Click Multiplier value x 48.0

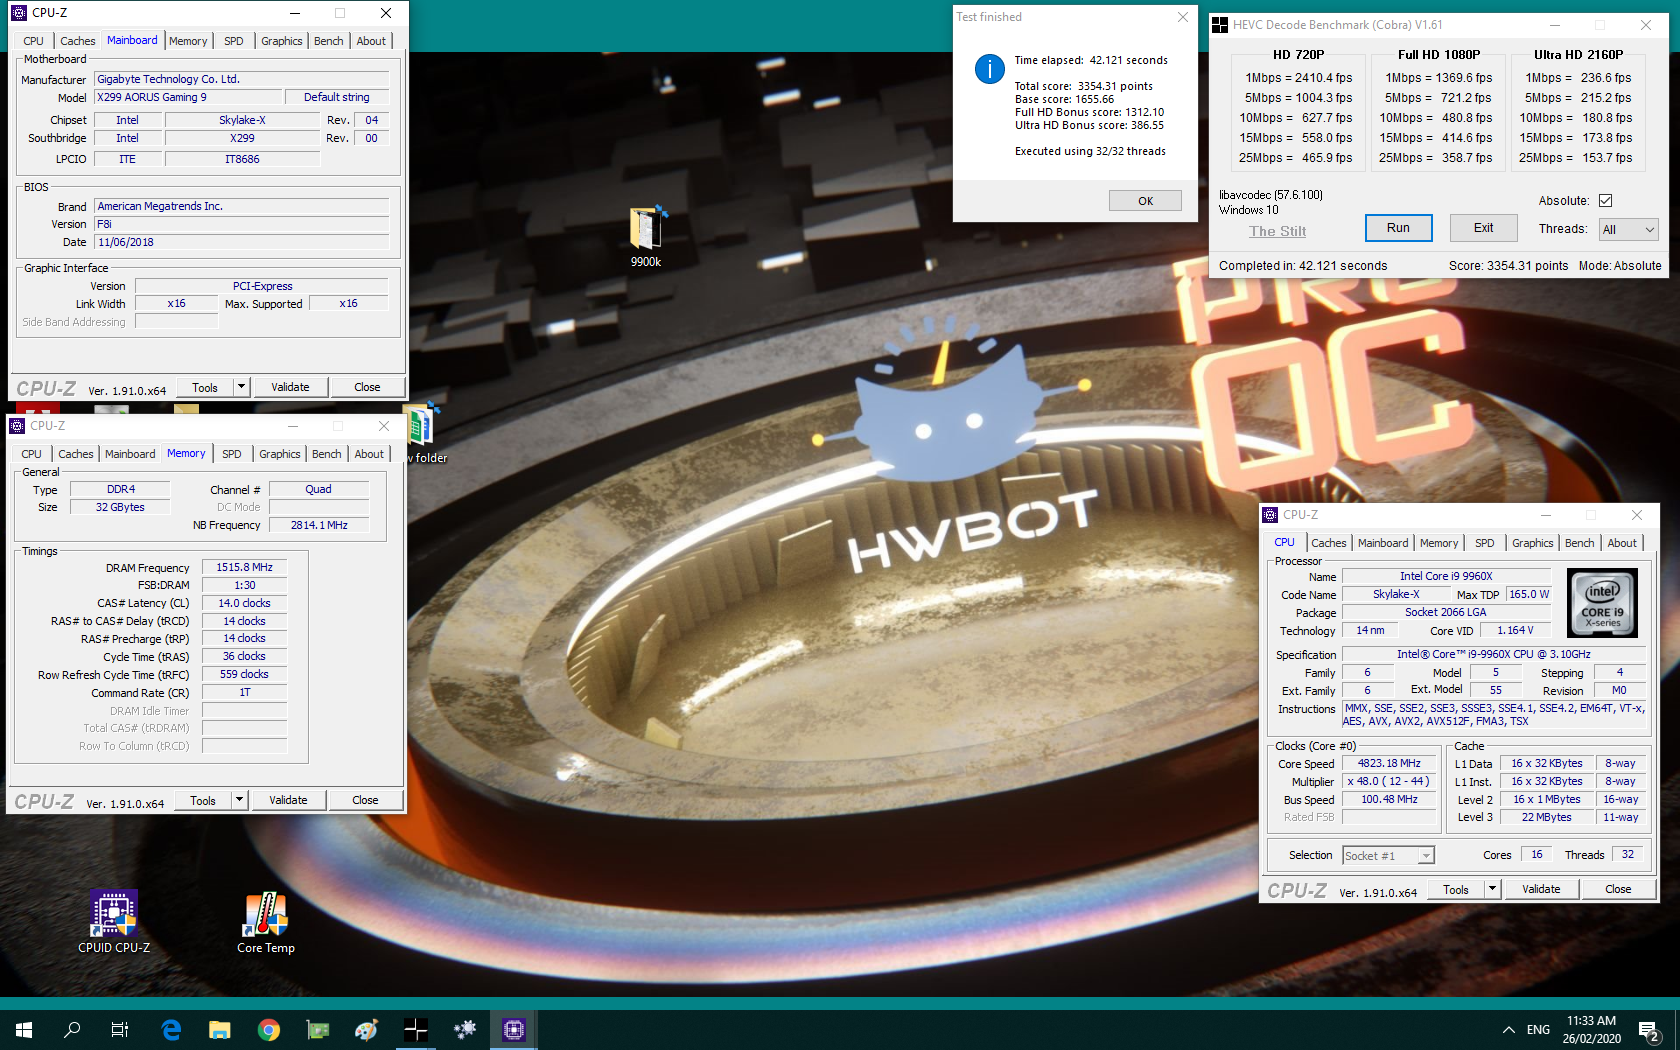(x=1389, y=781)
